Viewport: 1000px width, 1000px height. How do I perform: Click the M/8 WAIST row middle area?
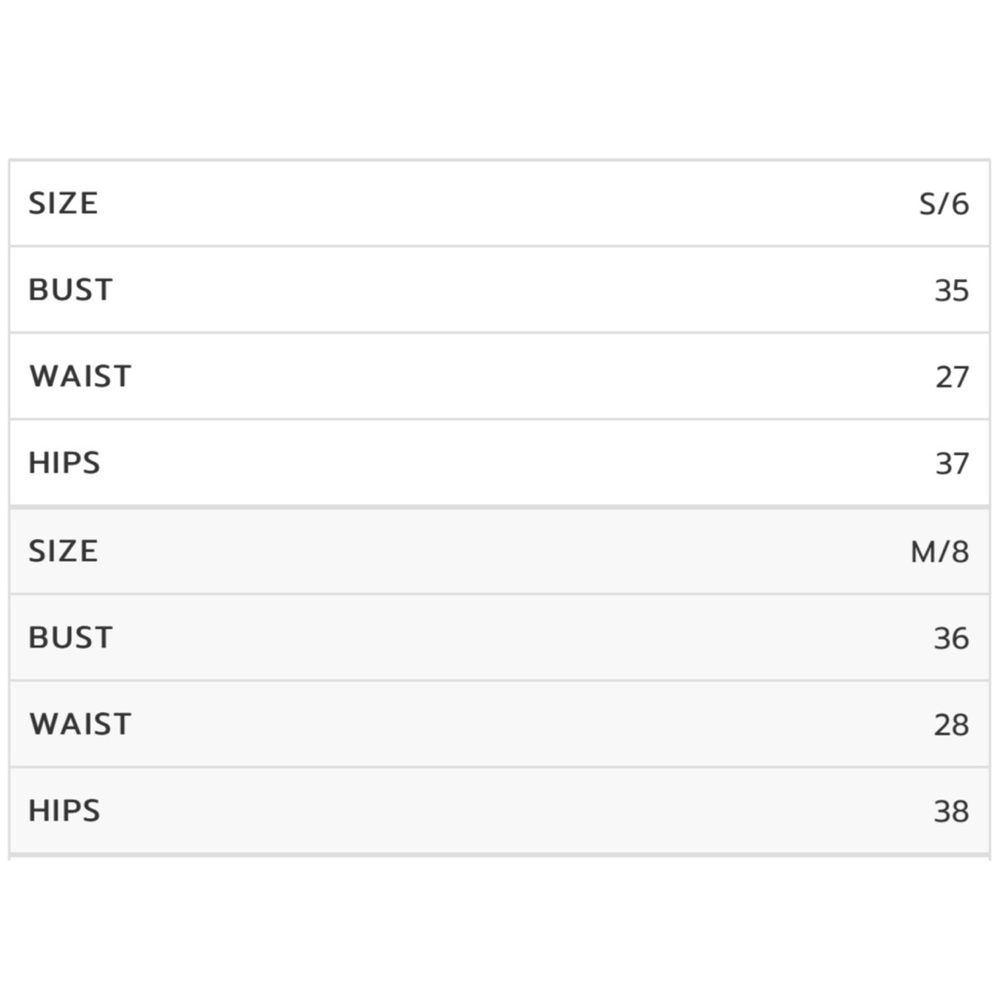[499, 724]
